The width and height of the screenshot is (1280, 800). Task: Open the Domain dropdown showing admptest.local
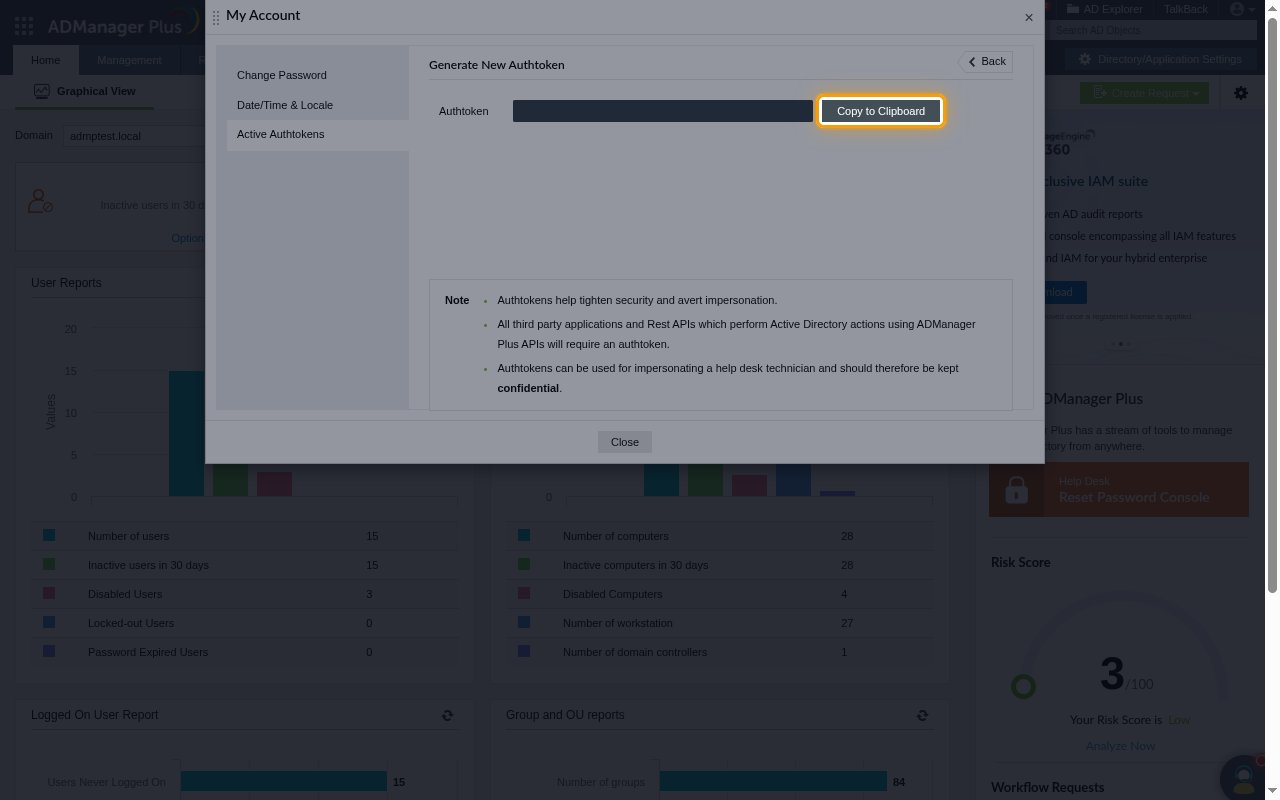(x=133, y=136)
